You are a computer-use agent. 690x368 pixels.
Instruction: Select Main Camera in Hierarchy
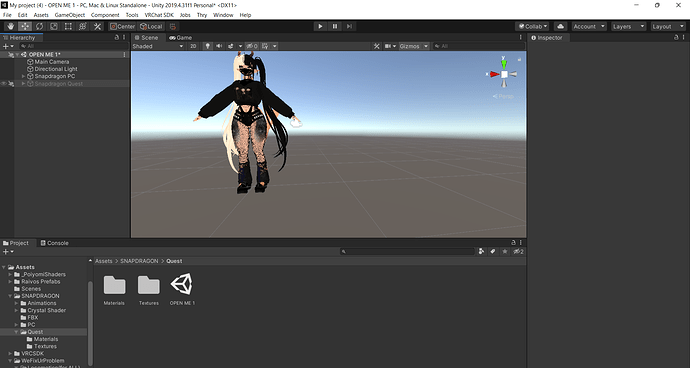(x=52, y=62)
